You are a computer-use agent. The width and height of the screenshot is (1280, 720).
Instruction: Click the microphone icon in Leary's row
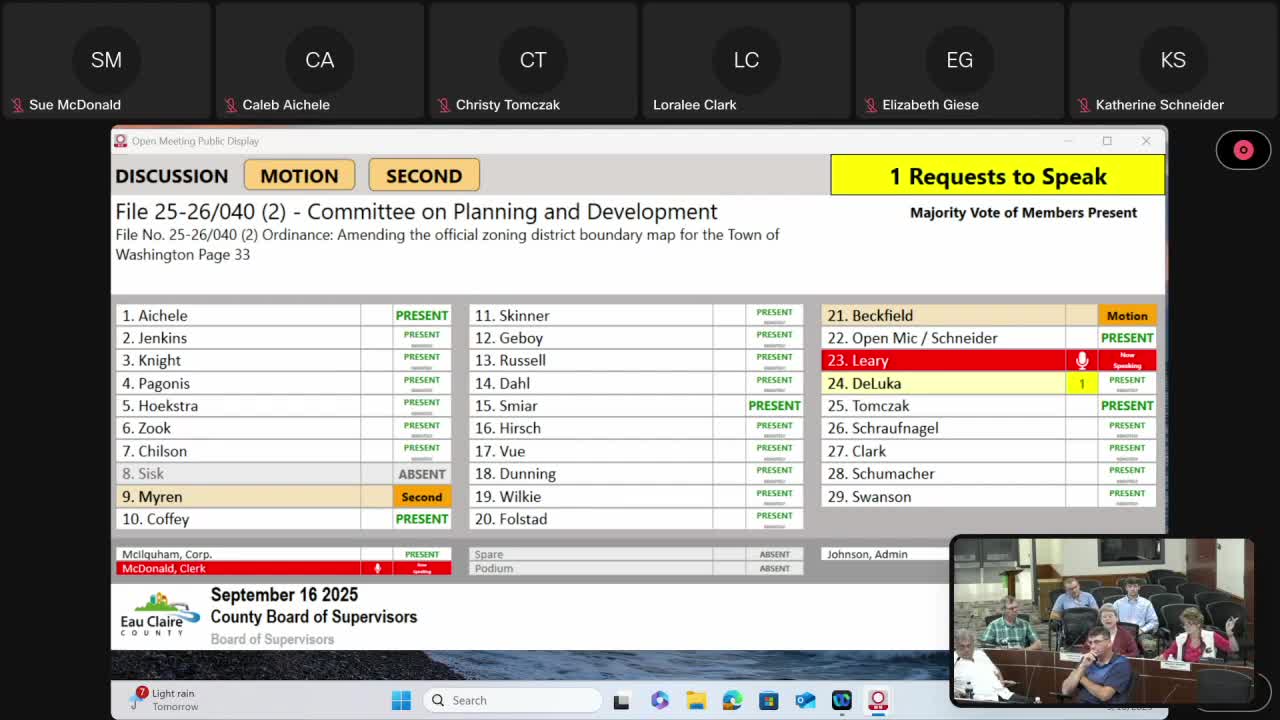(1081, 361)
